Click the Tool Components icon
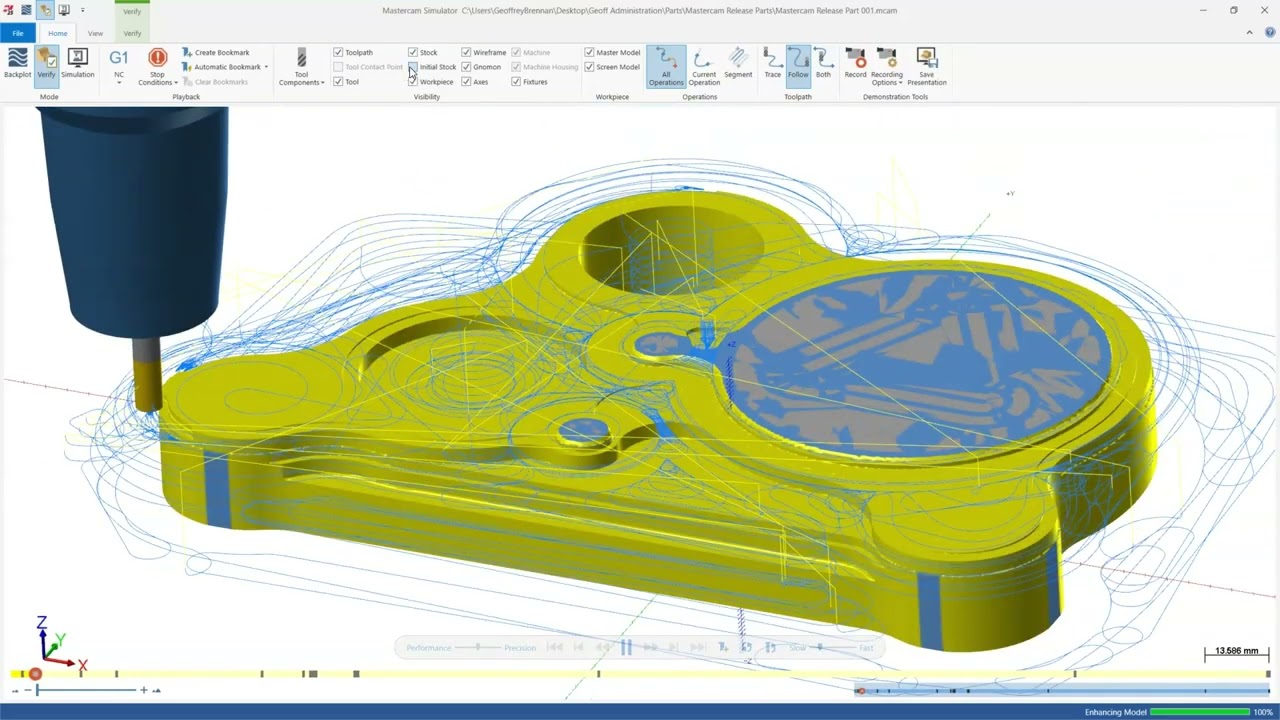Screen dimensions: 1280x720 tap(301, 58)
